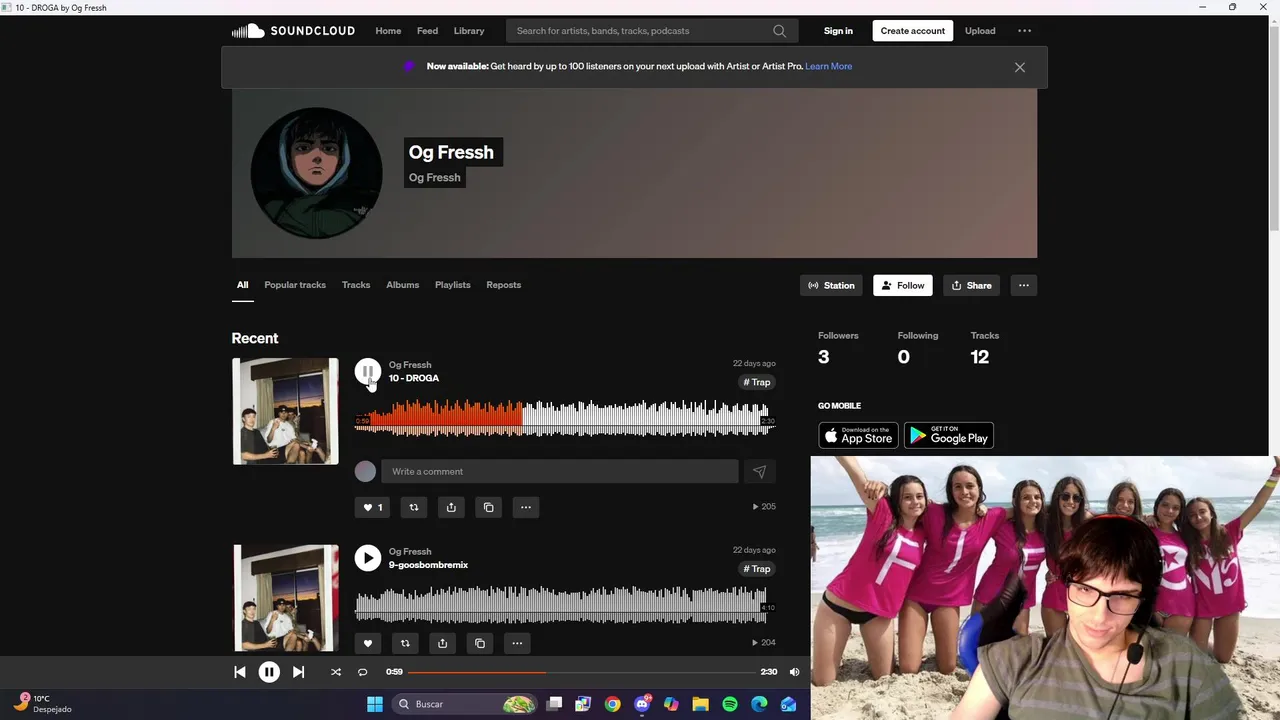Click the search magnifier icon
The height and width of the screenshot is (720, 1280).
pos(779,31)
